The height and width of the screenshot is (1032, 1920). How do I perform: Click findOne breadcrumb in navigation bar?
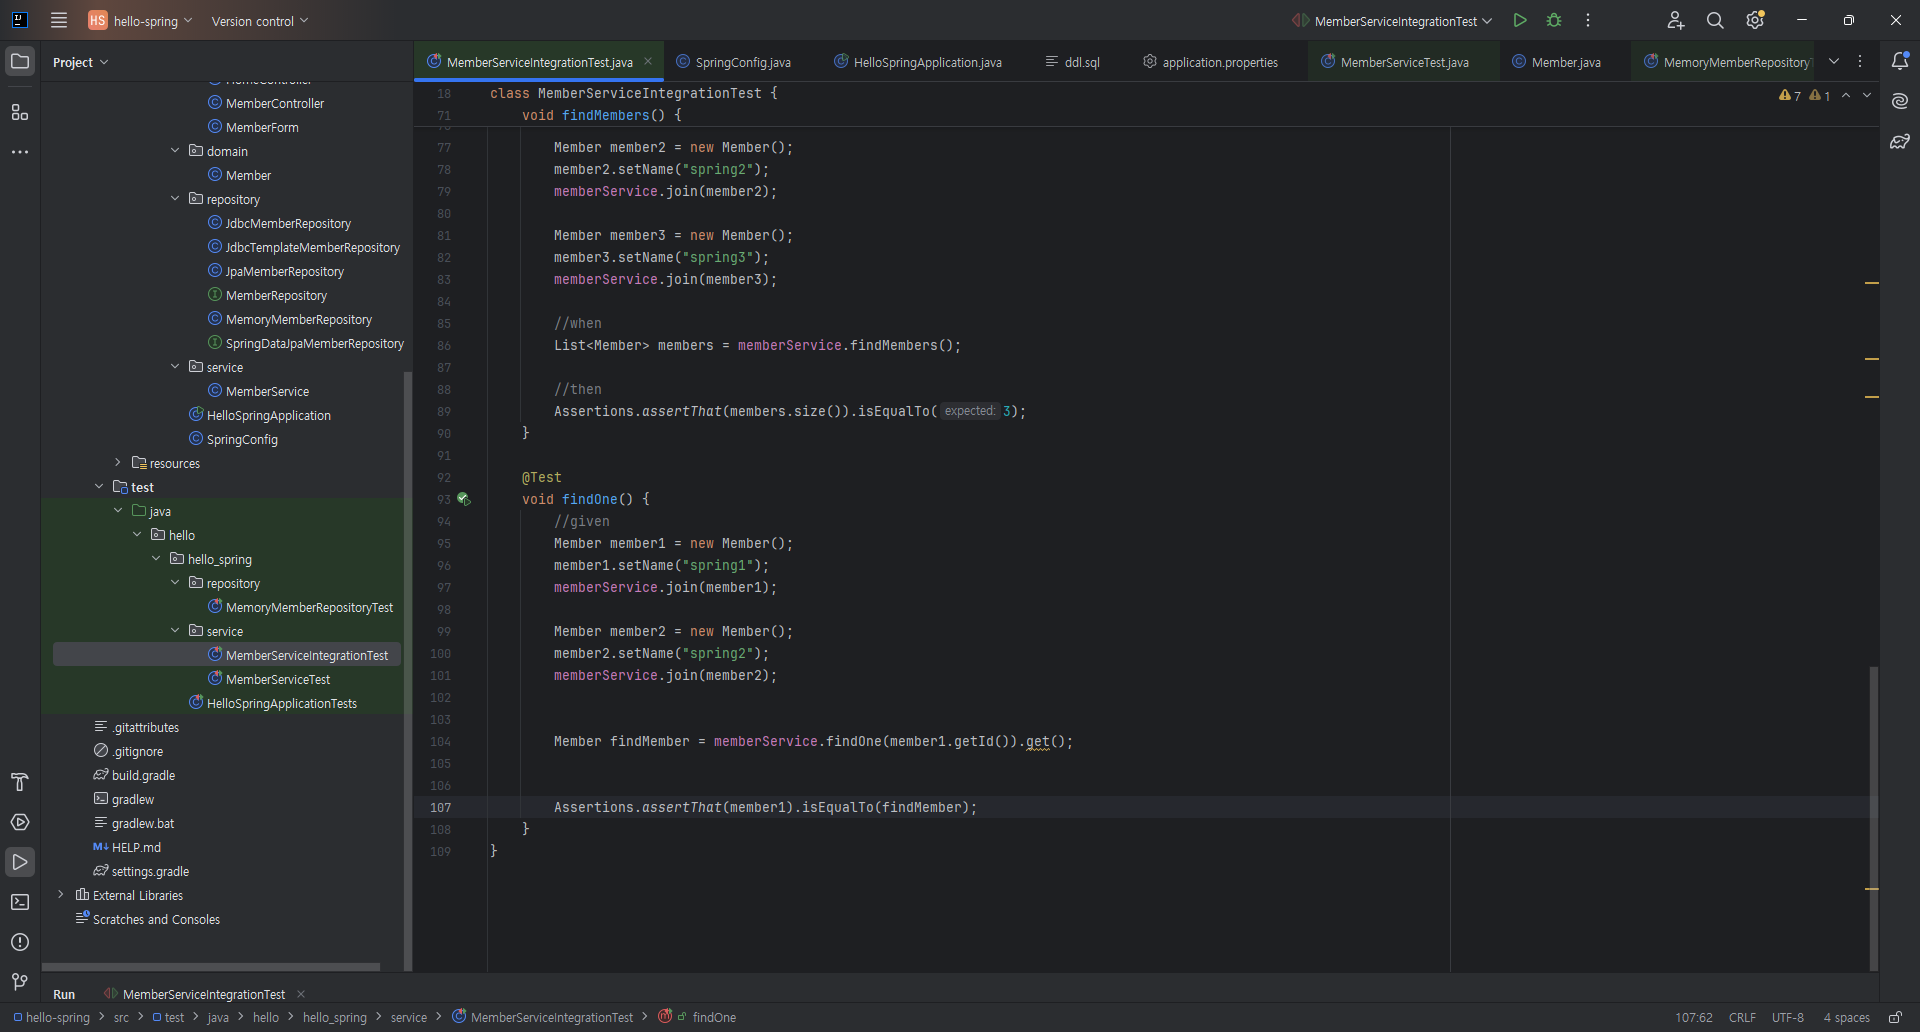coord(714,1017)
